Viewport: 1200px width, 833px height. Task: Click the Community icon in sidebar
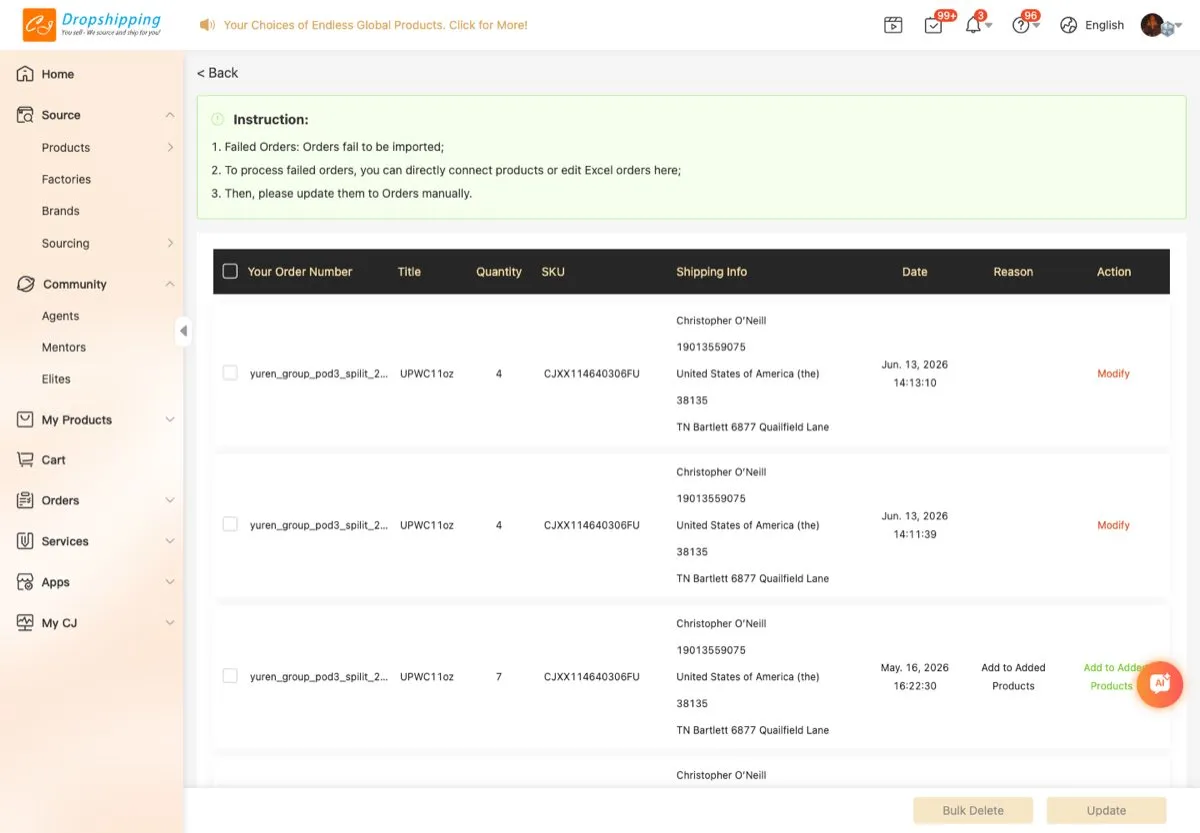[25, 284]
